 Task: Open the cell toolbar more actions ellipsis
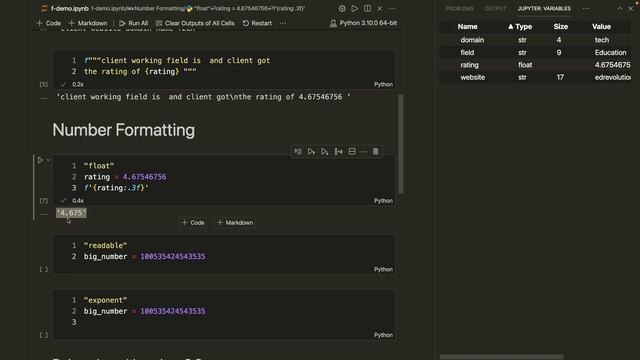coord(364,151)
